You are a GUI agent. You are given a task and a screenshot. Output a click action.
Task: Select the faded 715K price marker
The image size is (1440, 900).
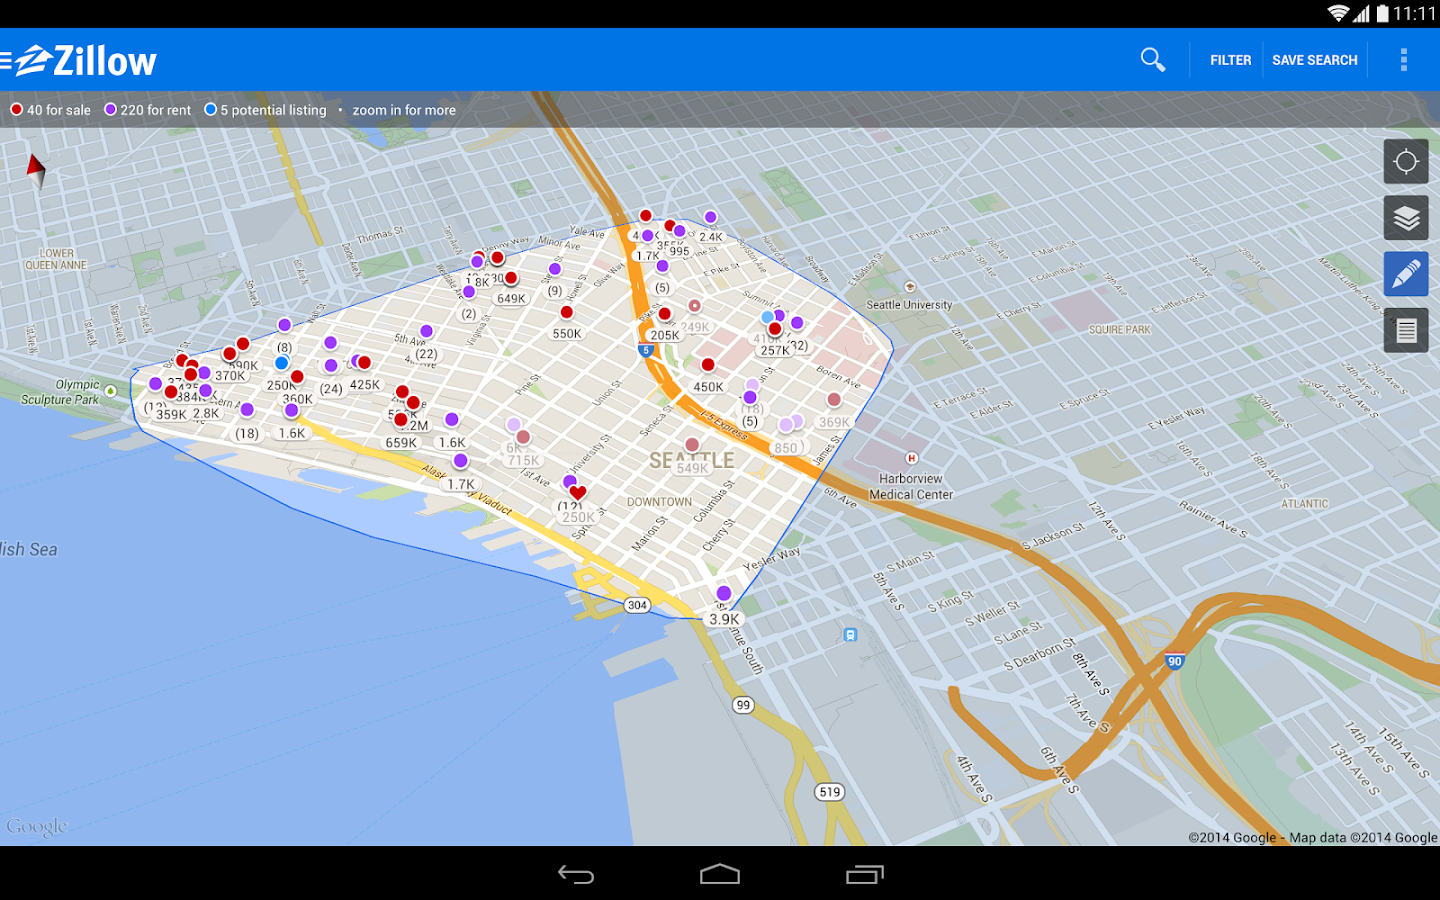523,461
